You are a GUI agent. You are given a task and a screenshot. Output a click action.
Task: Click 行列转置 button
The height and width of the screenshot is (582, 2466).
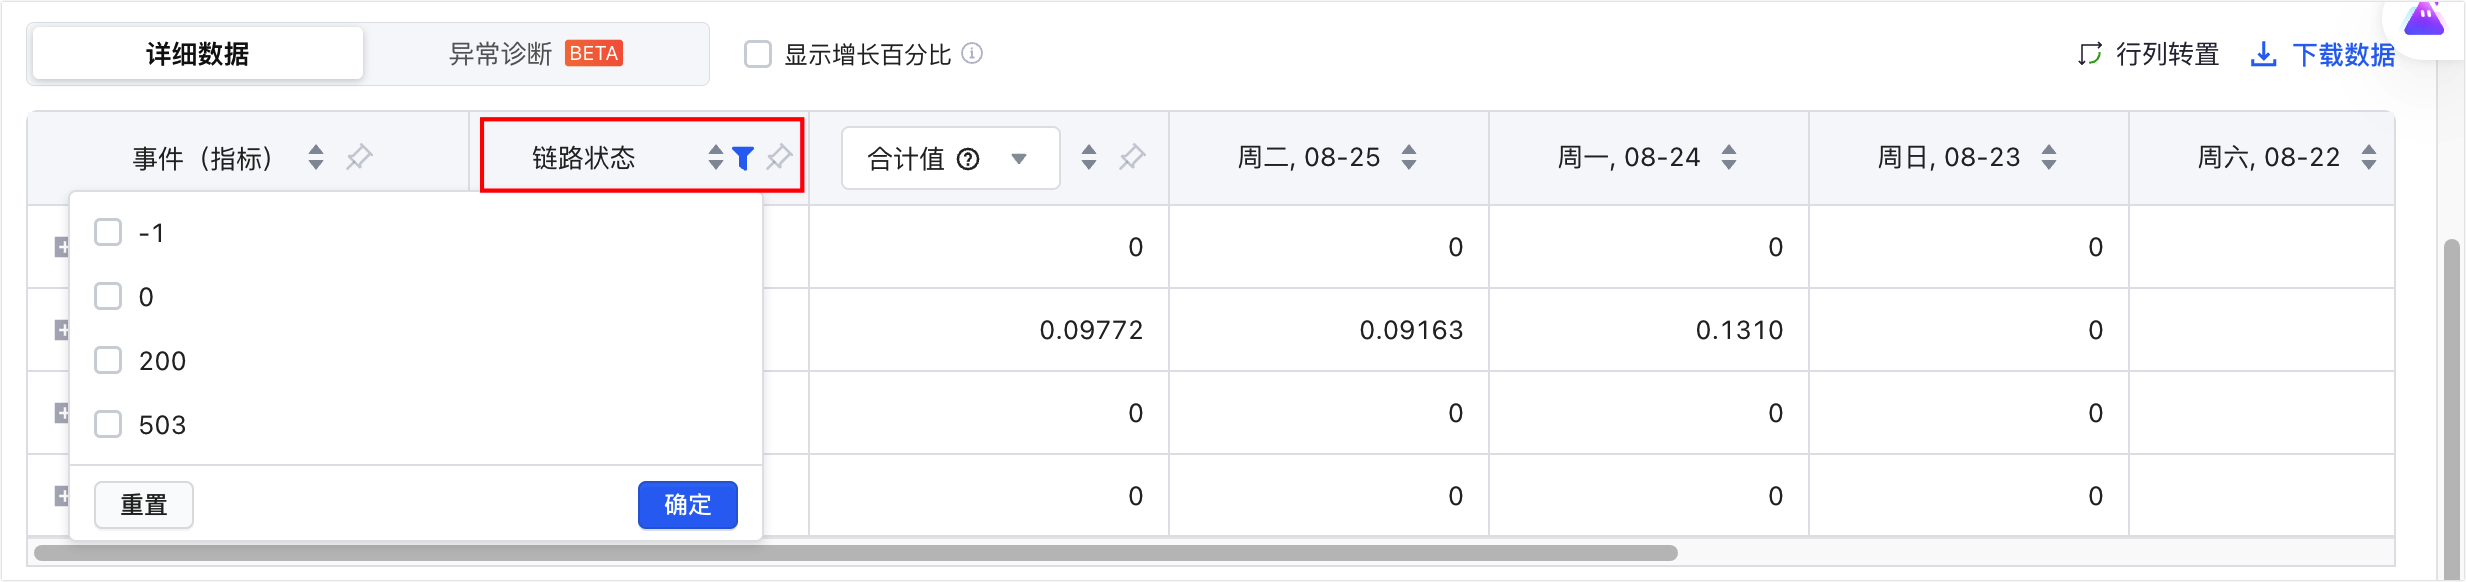point(2148,54)
